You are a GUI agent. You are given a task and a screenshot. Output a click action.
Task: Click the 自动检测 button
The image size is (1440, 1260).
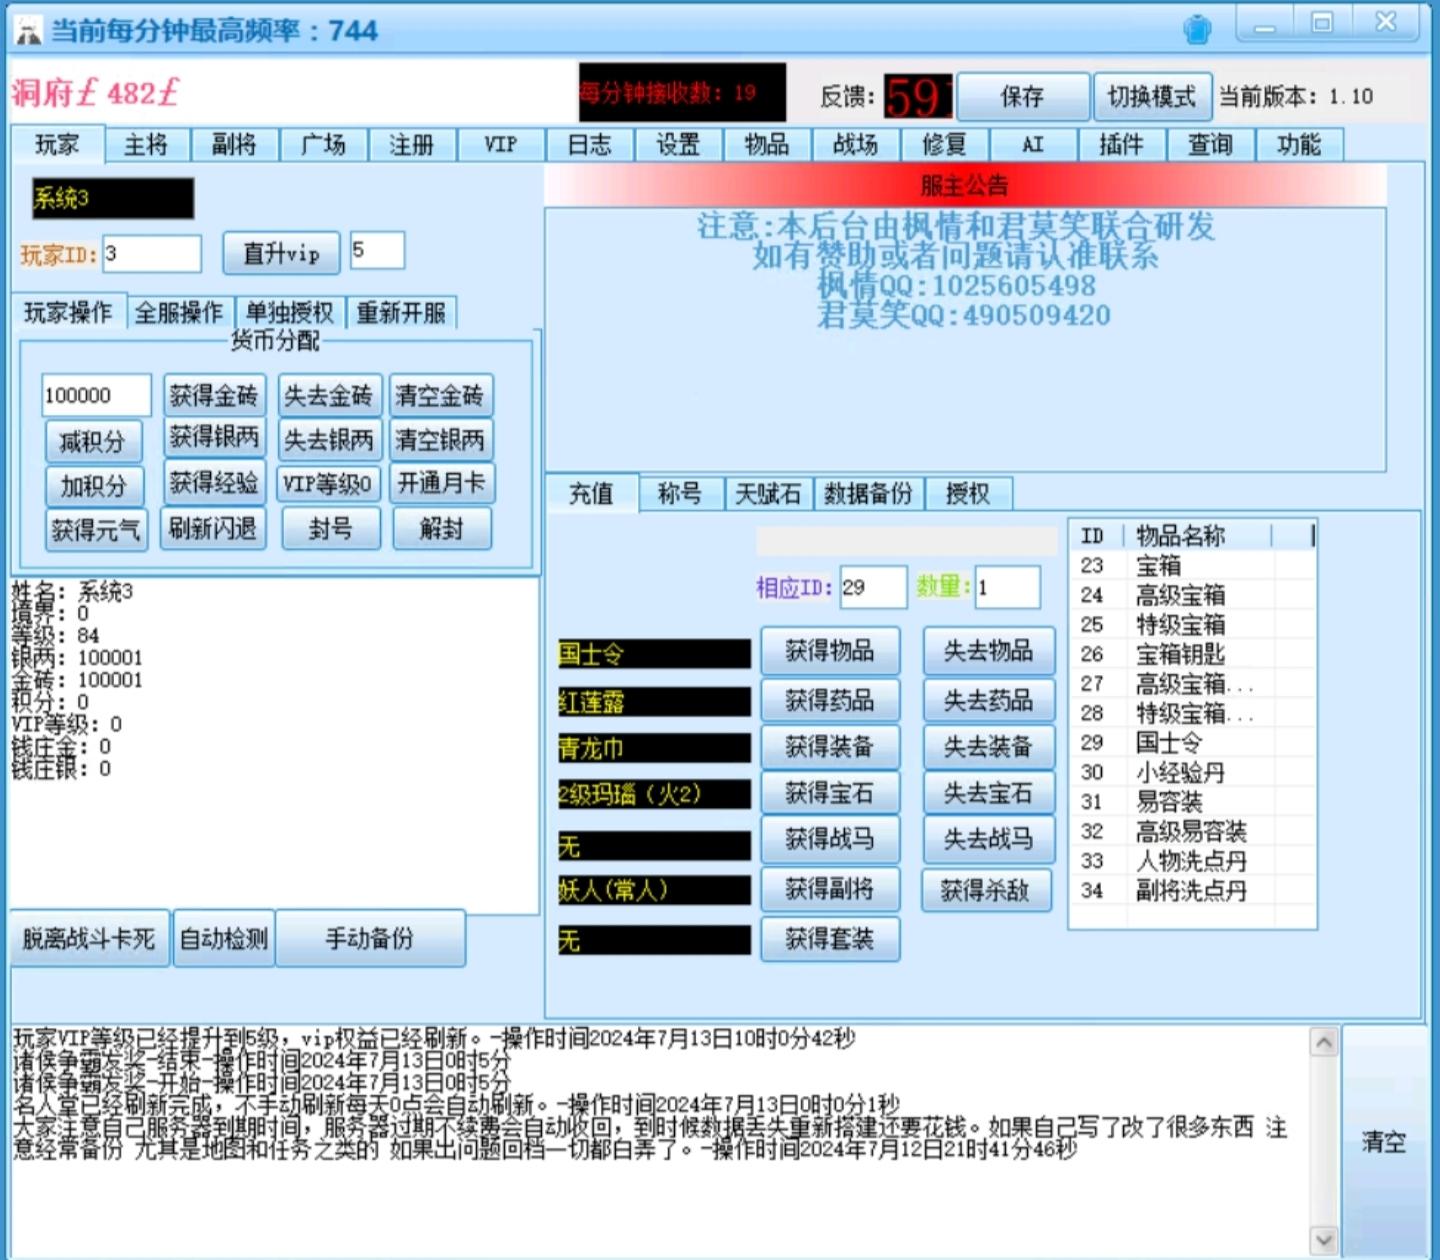tap(224, 939)
